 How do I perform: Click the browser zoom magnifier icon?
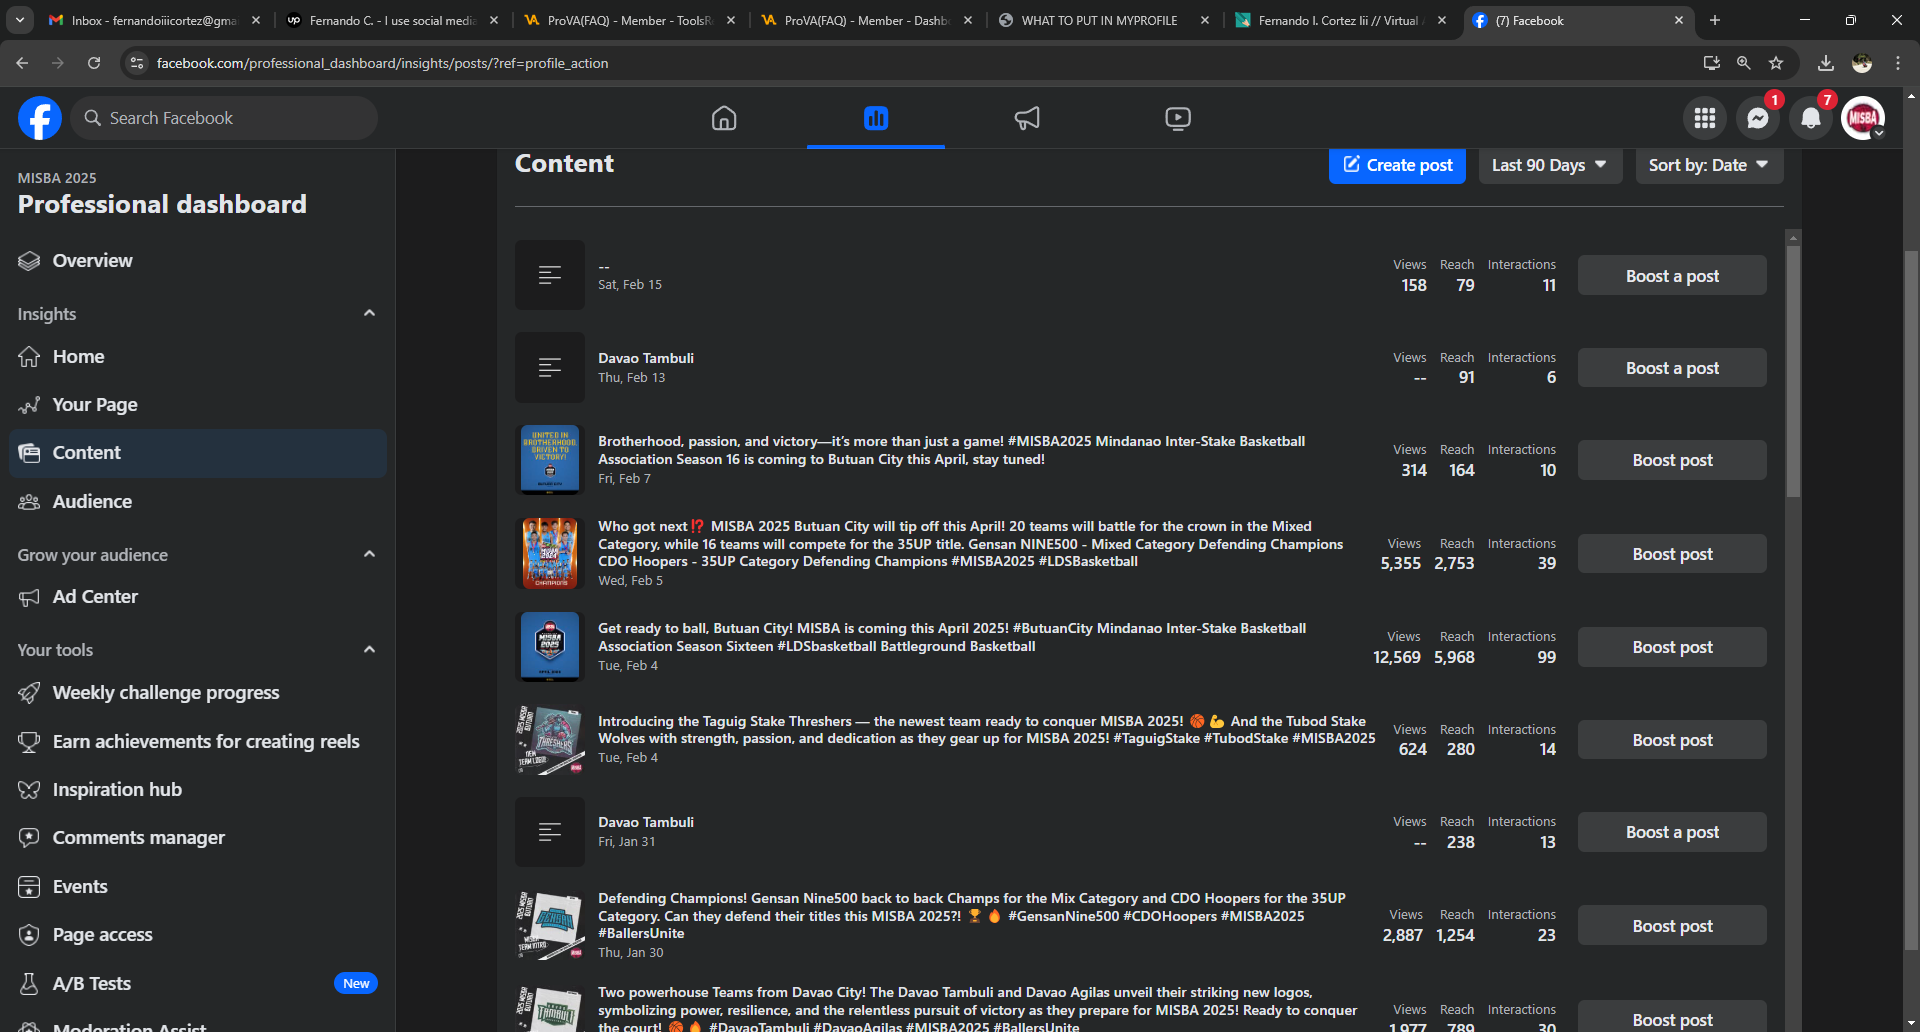point(1744,63)
